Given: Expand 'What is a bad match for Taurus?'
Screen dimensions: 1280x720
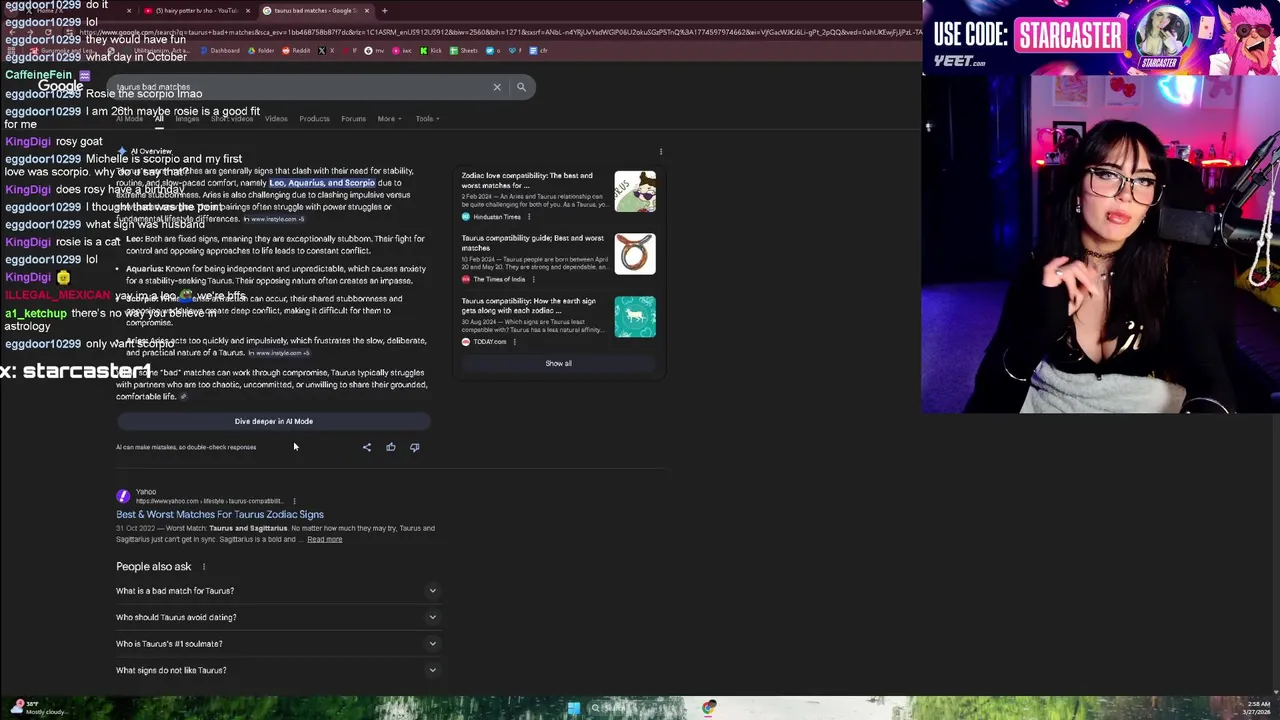Looking at the screenshot, I should coord(277,591).
